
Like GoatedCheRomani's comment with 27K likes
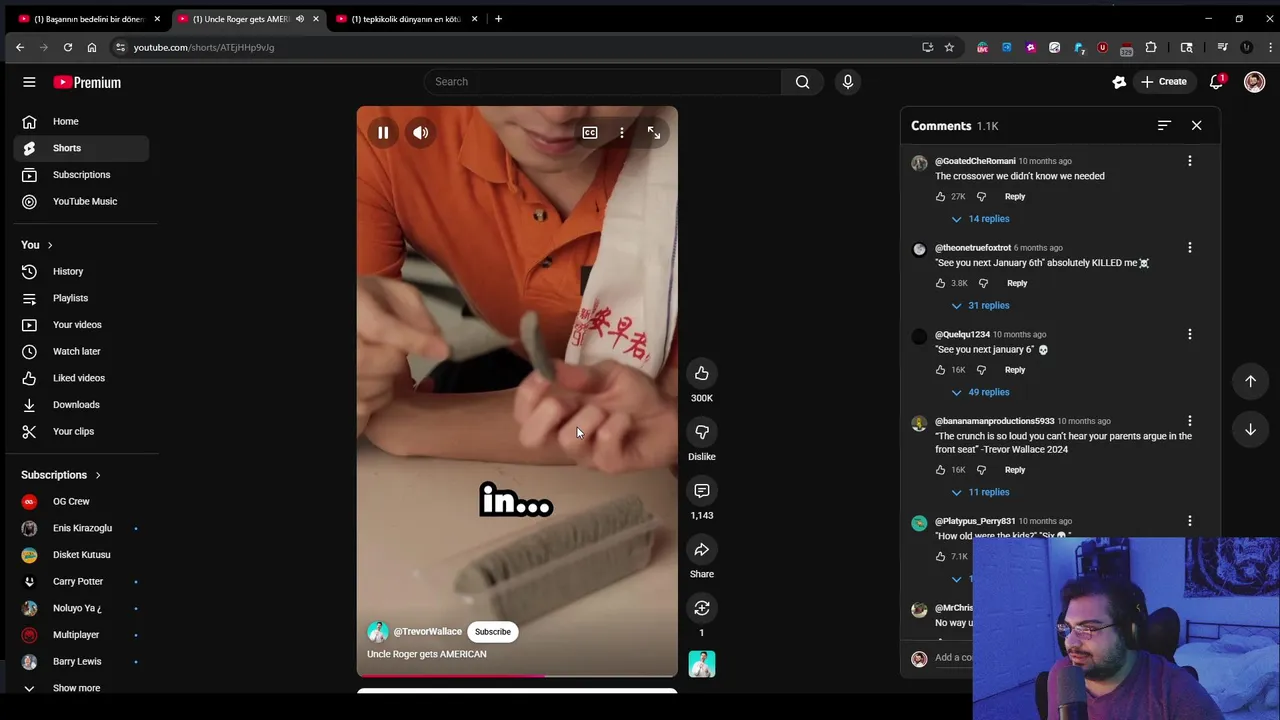(941, 197)
